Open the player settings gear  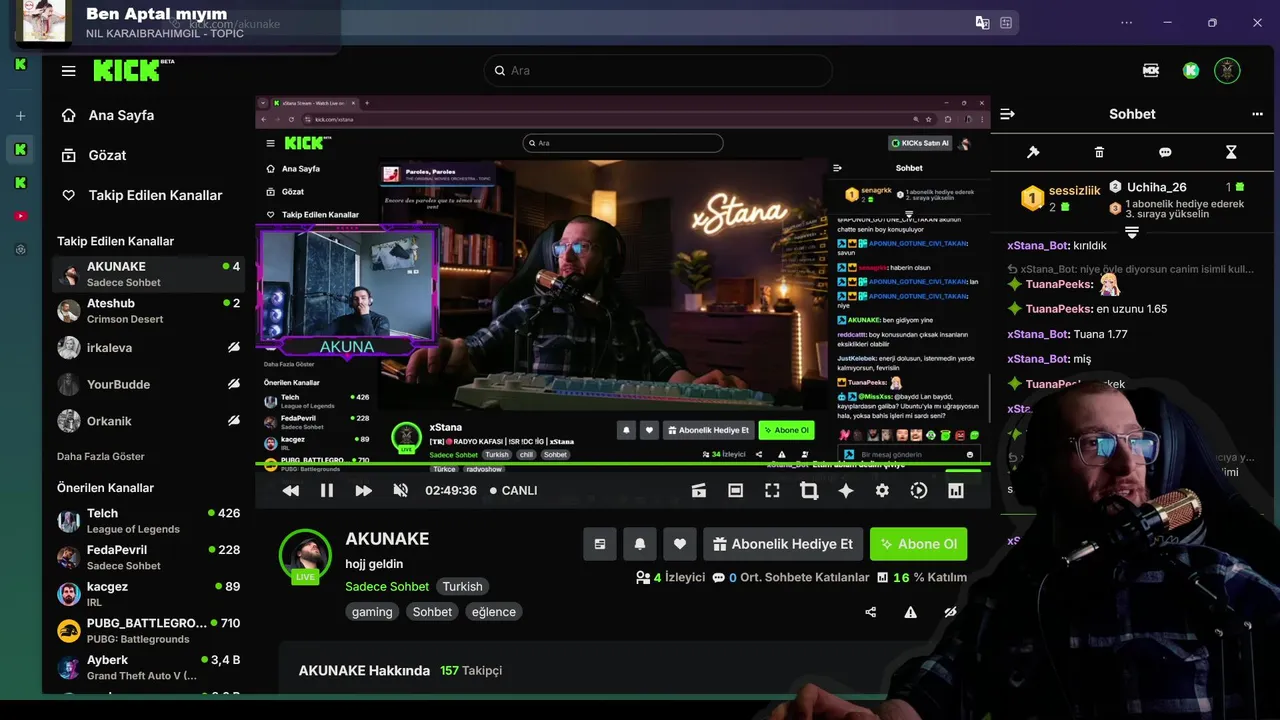point(882,491)
